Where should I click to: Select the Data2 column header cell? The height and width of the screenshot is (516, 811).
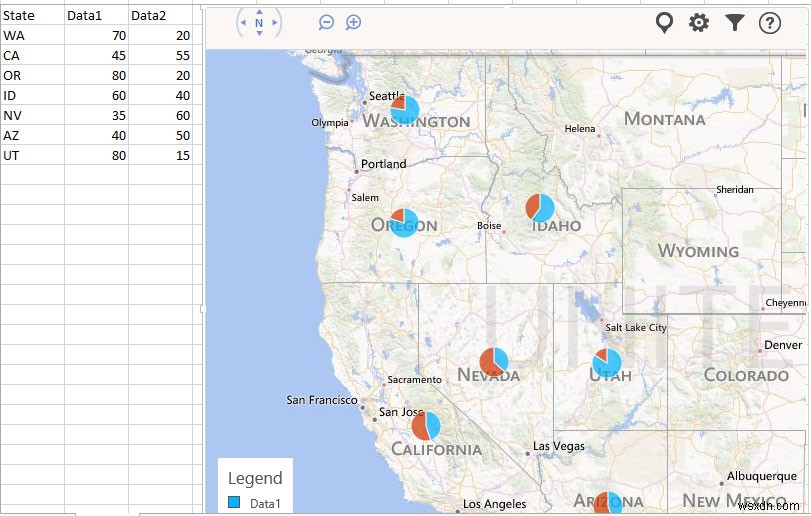tap(160, 15)
